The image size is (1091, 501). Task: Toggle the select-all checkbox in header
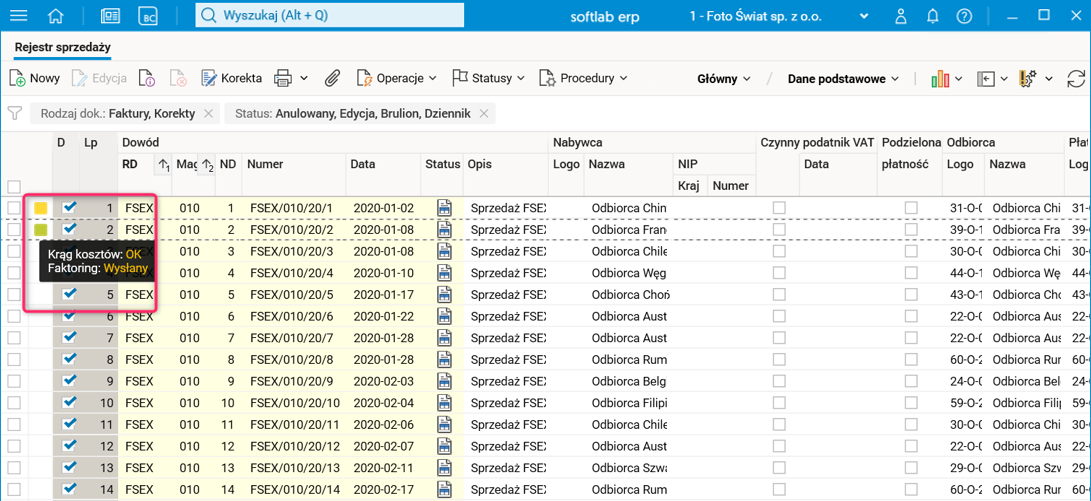(x=13, y=186)
